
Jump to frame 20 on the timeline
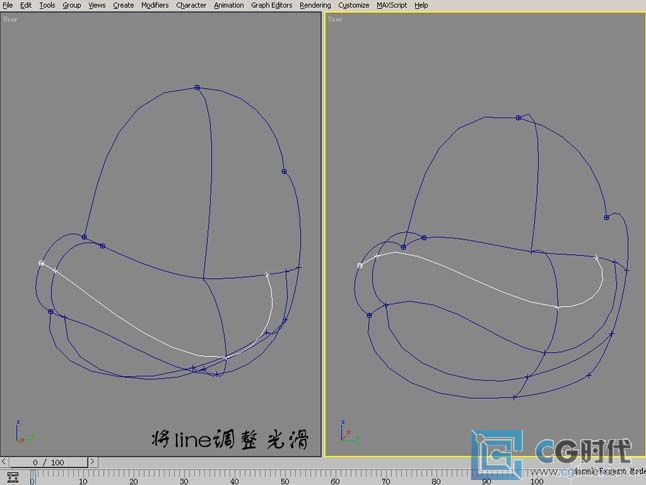(x=133, y=481)
